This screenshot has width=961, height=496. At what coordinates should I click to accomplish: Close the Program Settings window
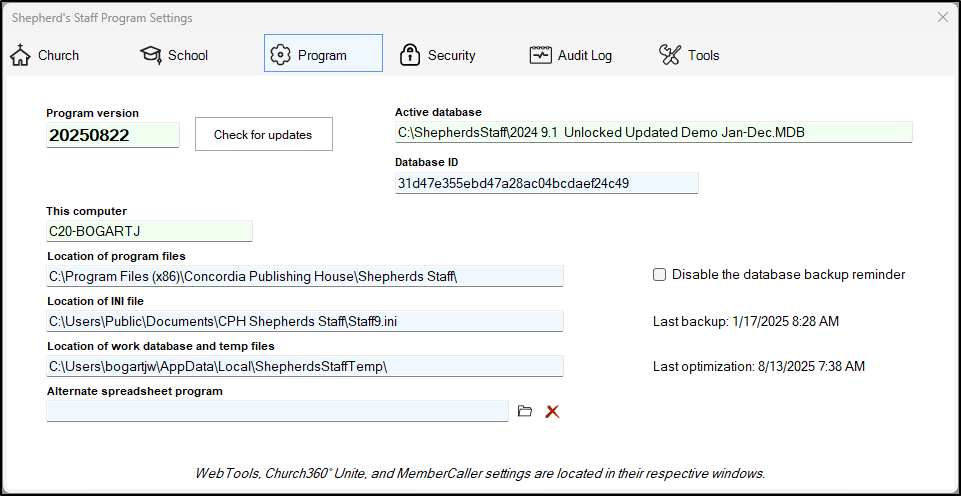pyautogui.click(x=942, y=17)
